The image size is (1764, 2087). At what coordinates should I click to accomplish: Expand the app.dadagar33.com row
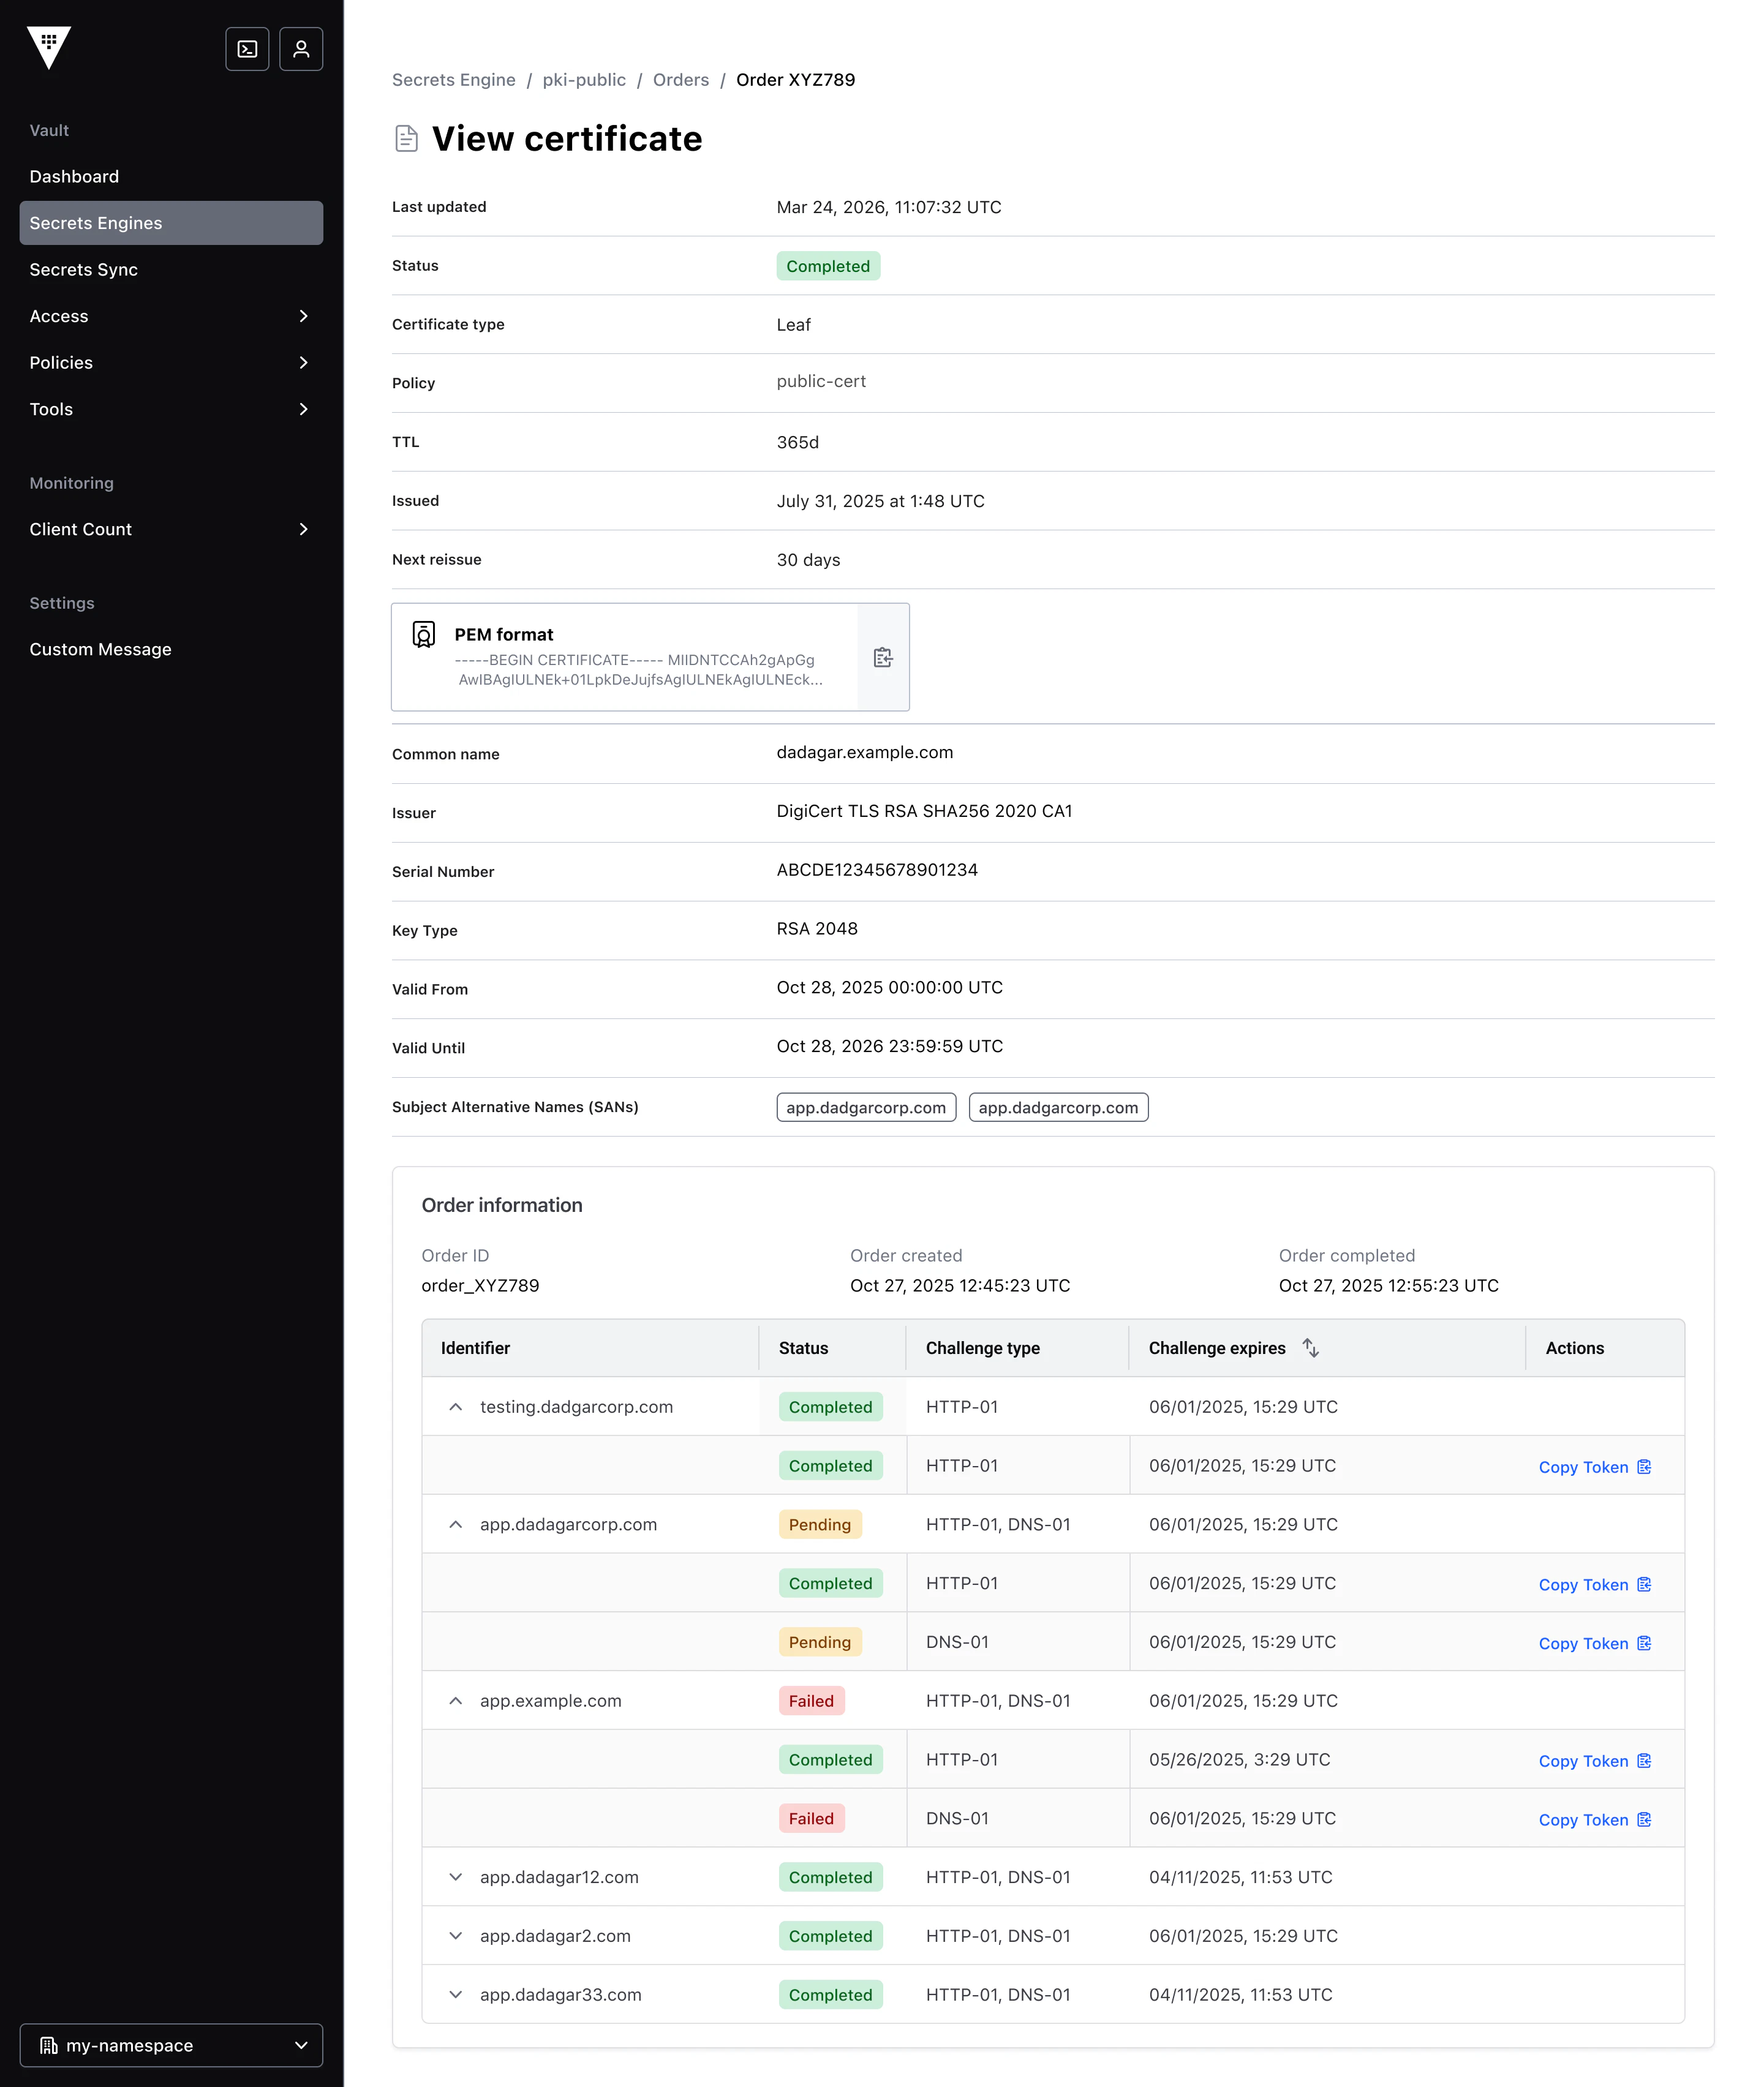[456, 1994]
